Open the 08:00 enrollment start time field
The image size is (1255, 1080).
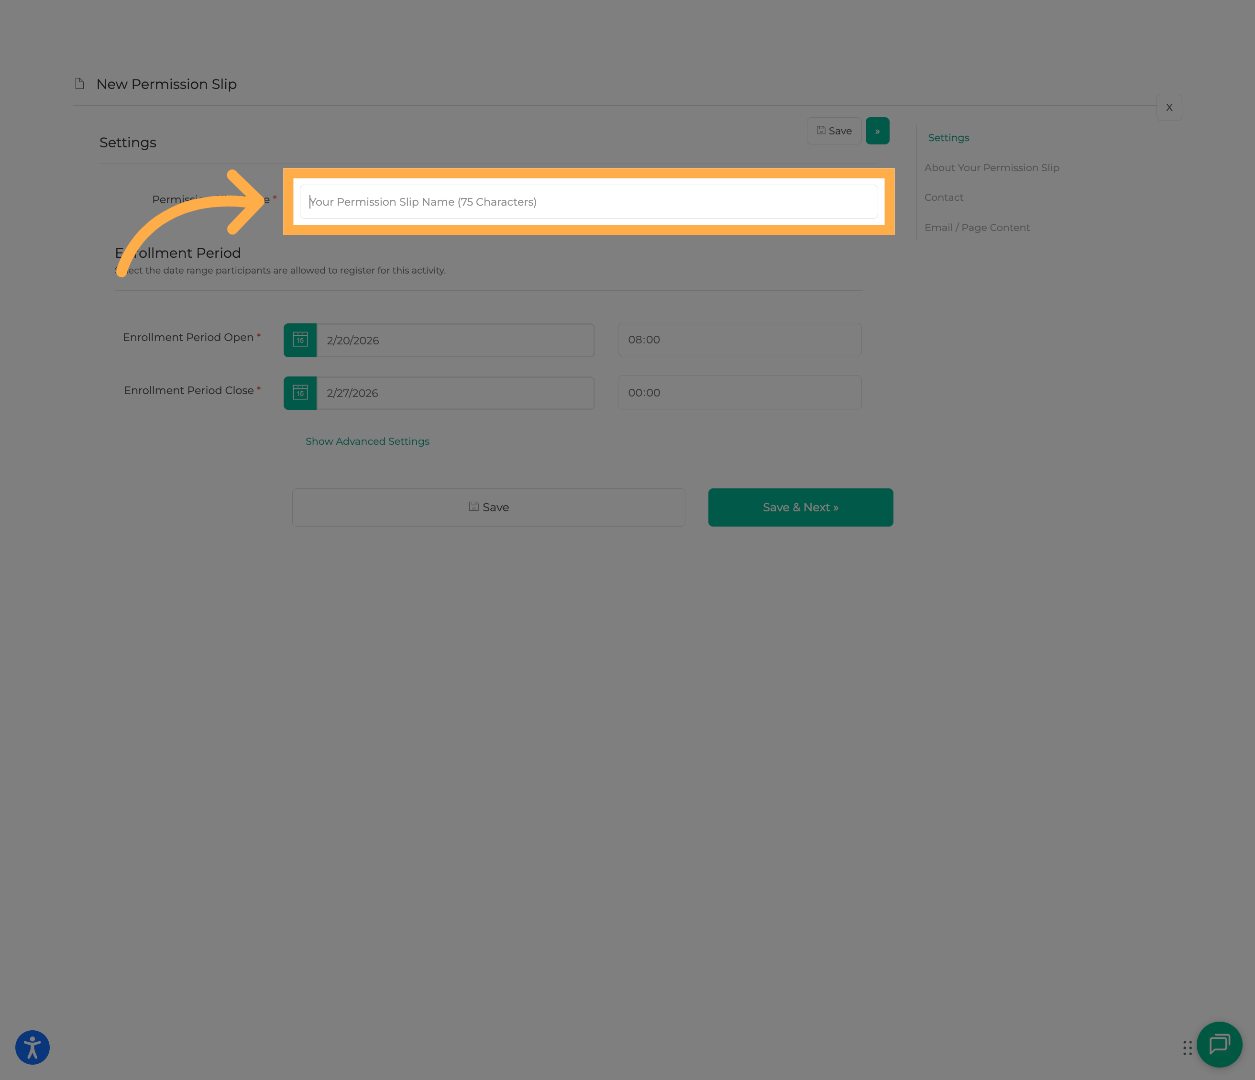tap(739, 339)
